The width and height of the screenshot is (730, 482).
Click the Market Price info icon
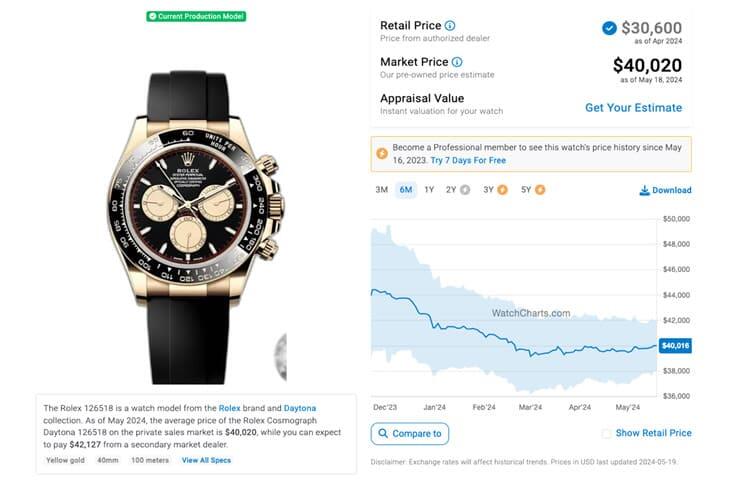click(x=457, y=62)
